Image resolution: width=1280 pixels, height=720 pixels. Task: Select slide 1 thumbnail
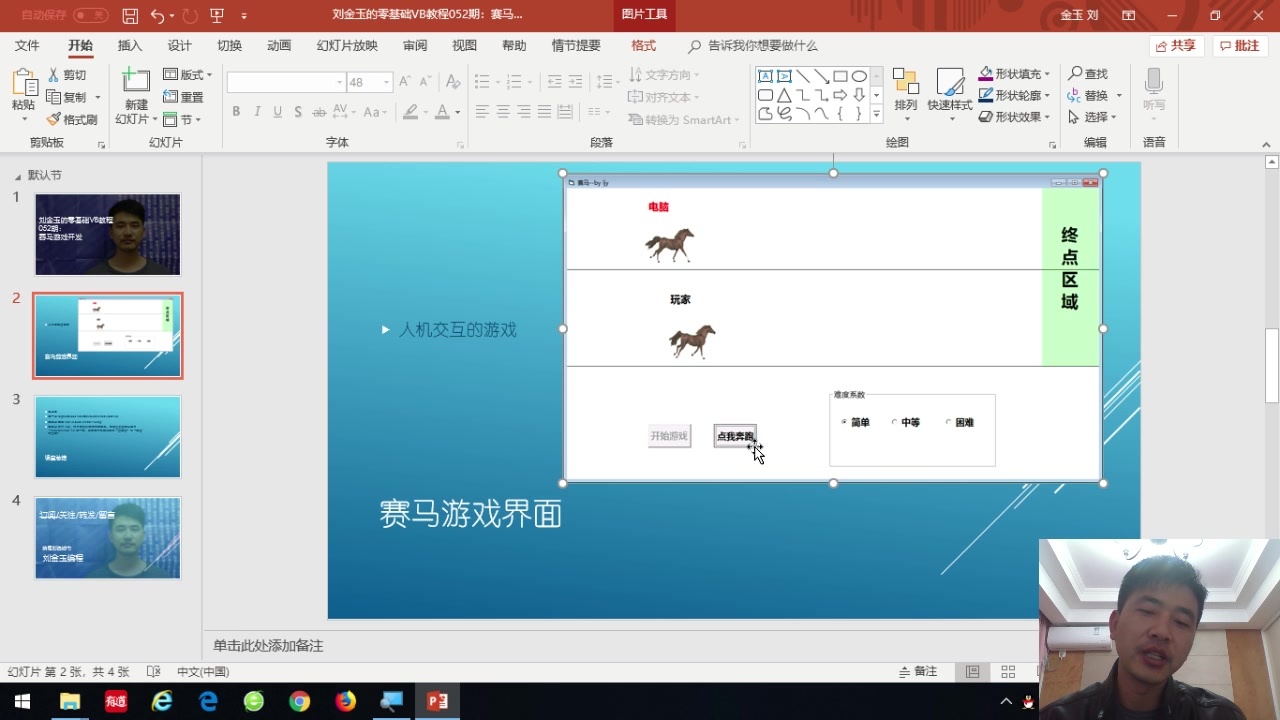click(108, 235)
